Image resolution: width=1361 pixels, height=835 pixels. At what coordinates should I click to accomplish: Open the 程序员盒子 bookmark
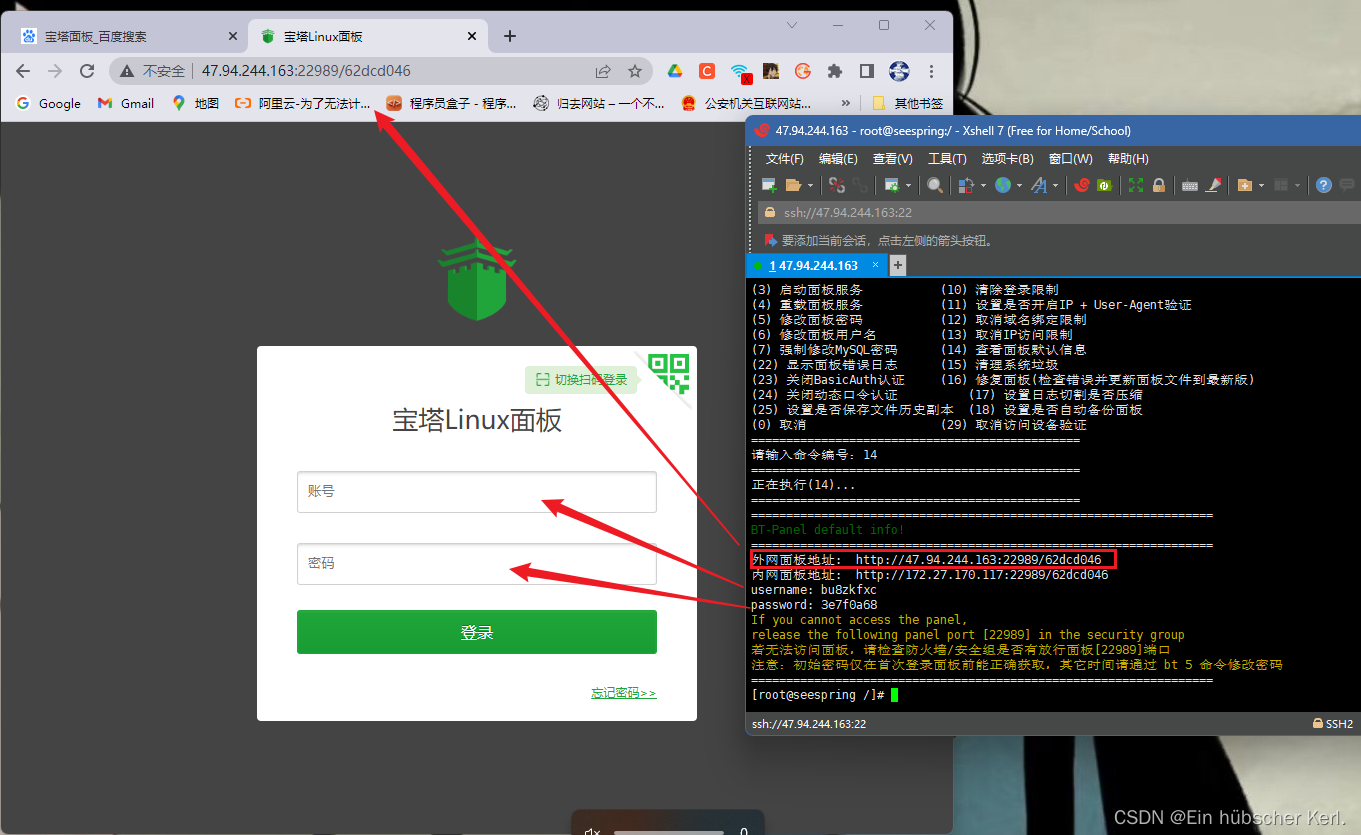coord(451,103)
